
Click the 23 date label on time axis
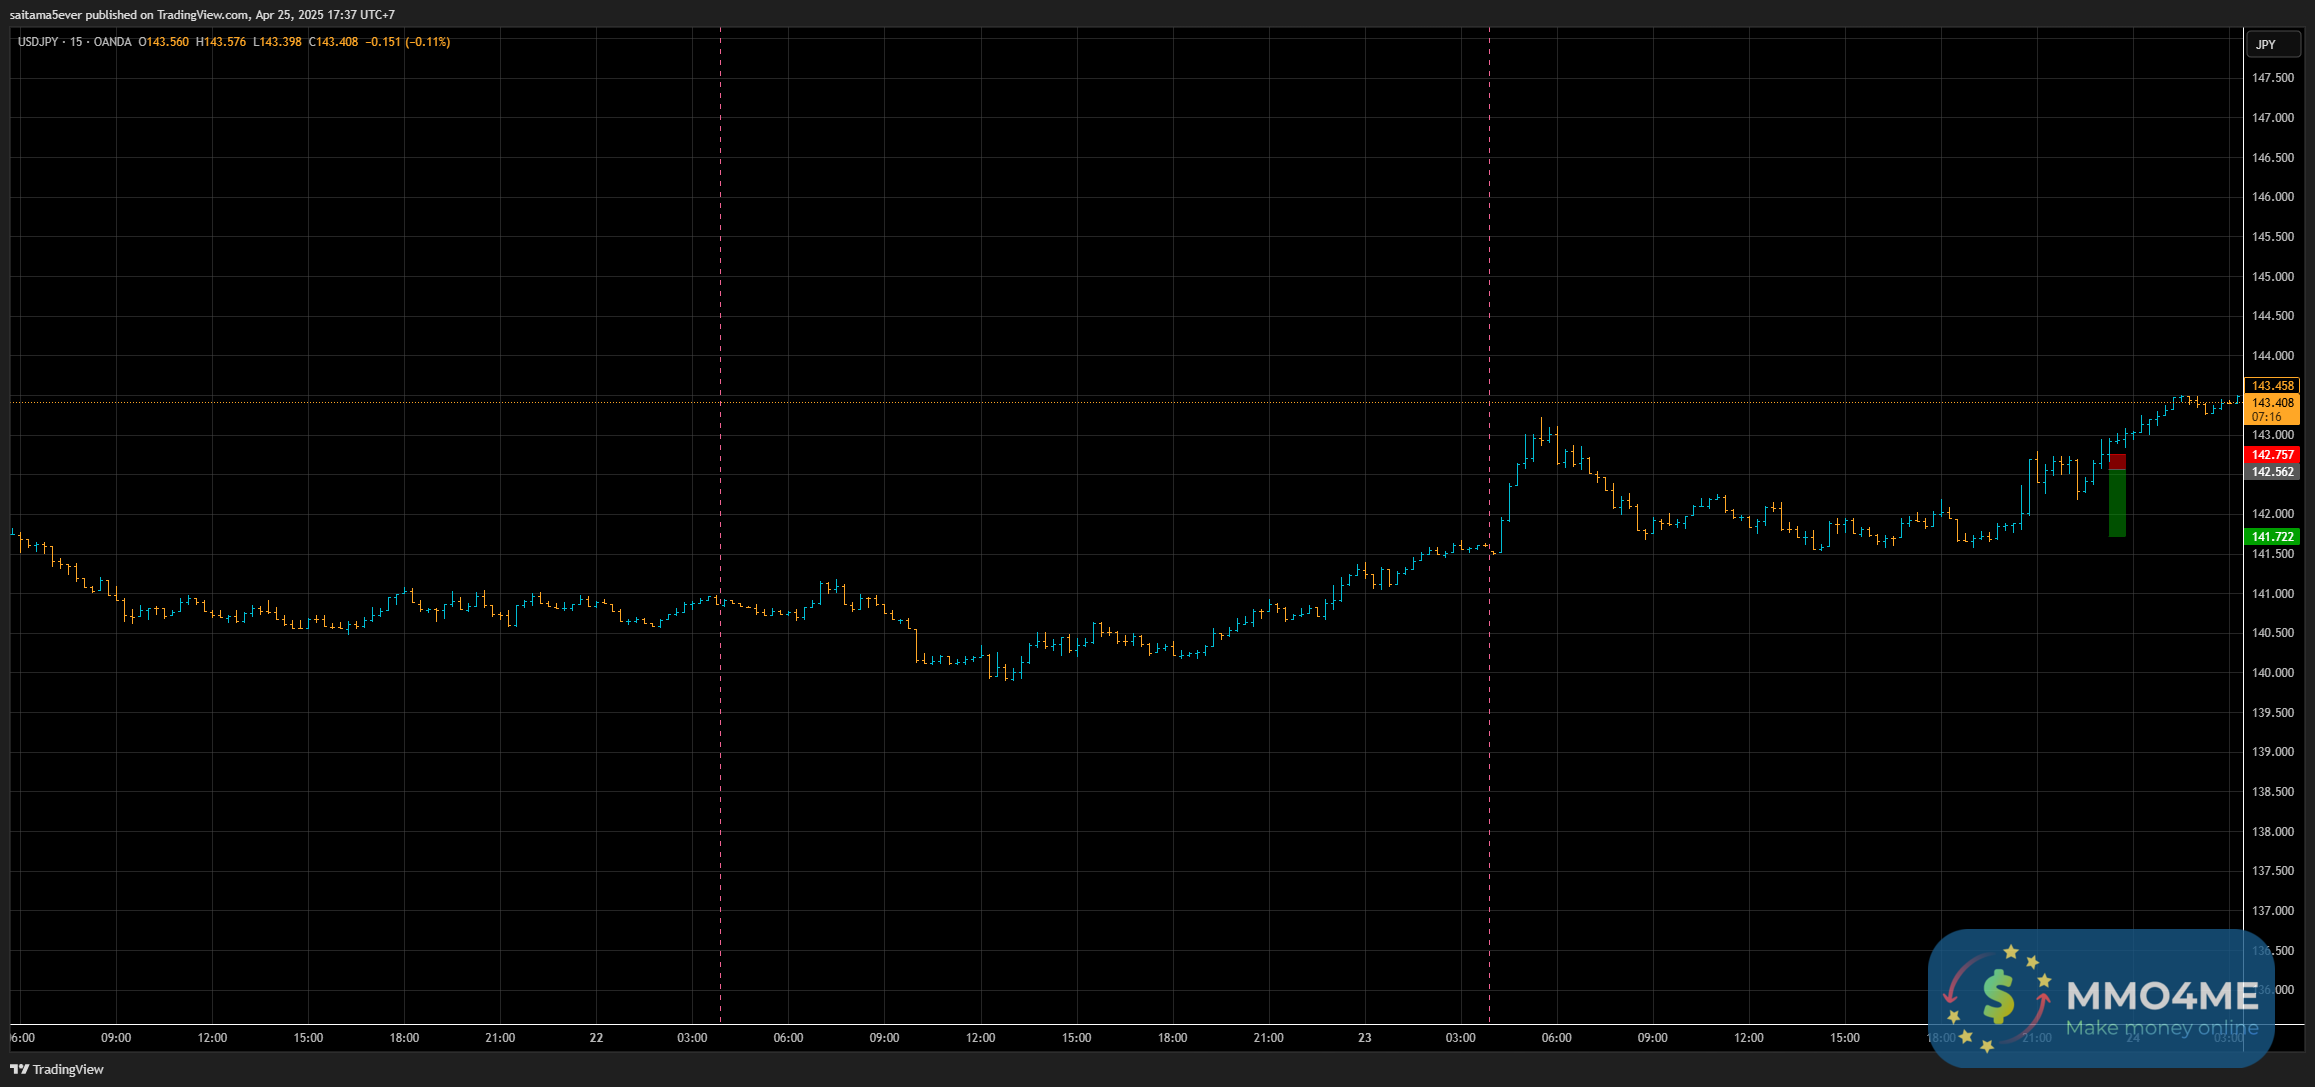(1364, 1038)
